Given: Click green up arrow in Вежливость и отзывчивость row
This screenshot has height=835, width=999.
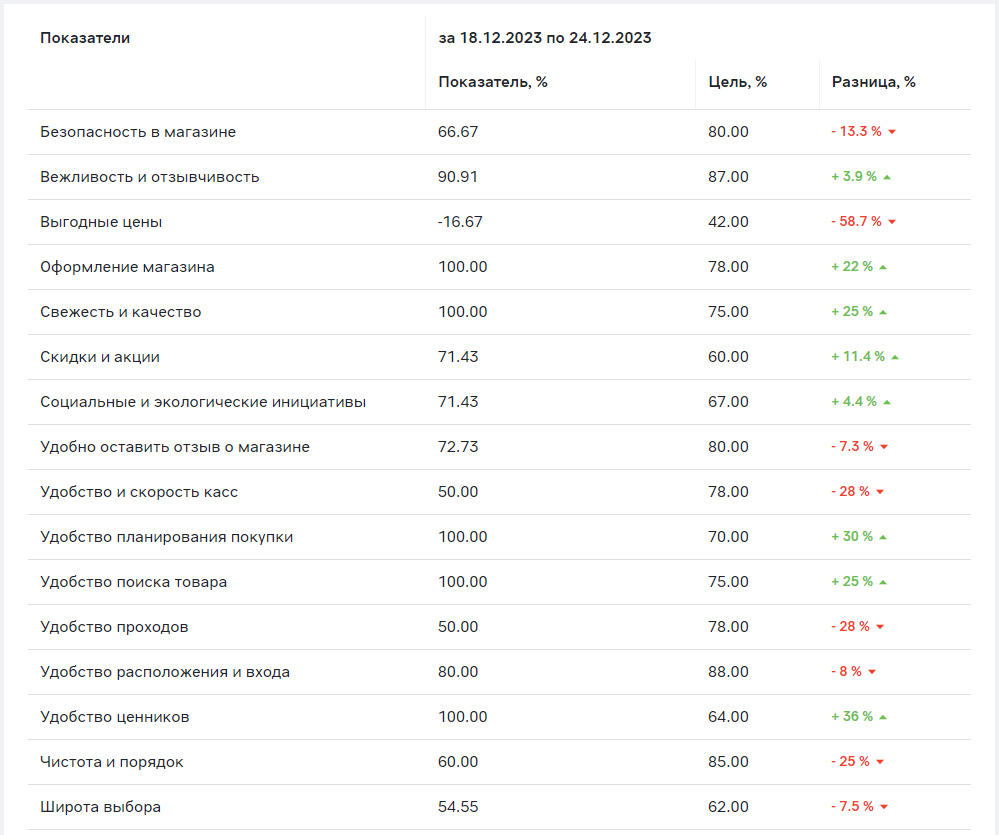Looking at the screenshot, I should (x=887, y=177).
